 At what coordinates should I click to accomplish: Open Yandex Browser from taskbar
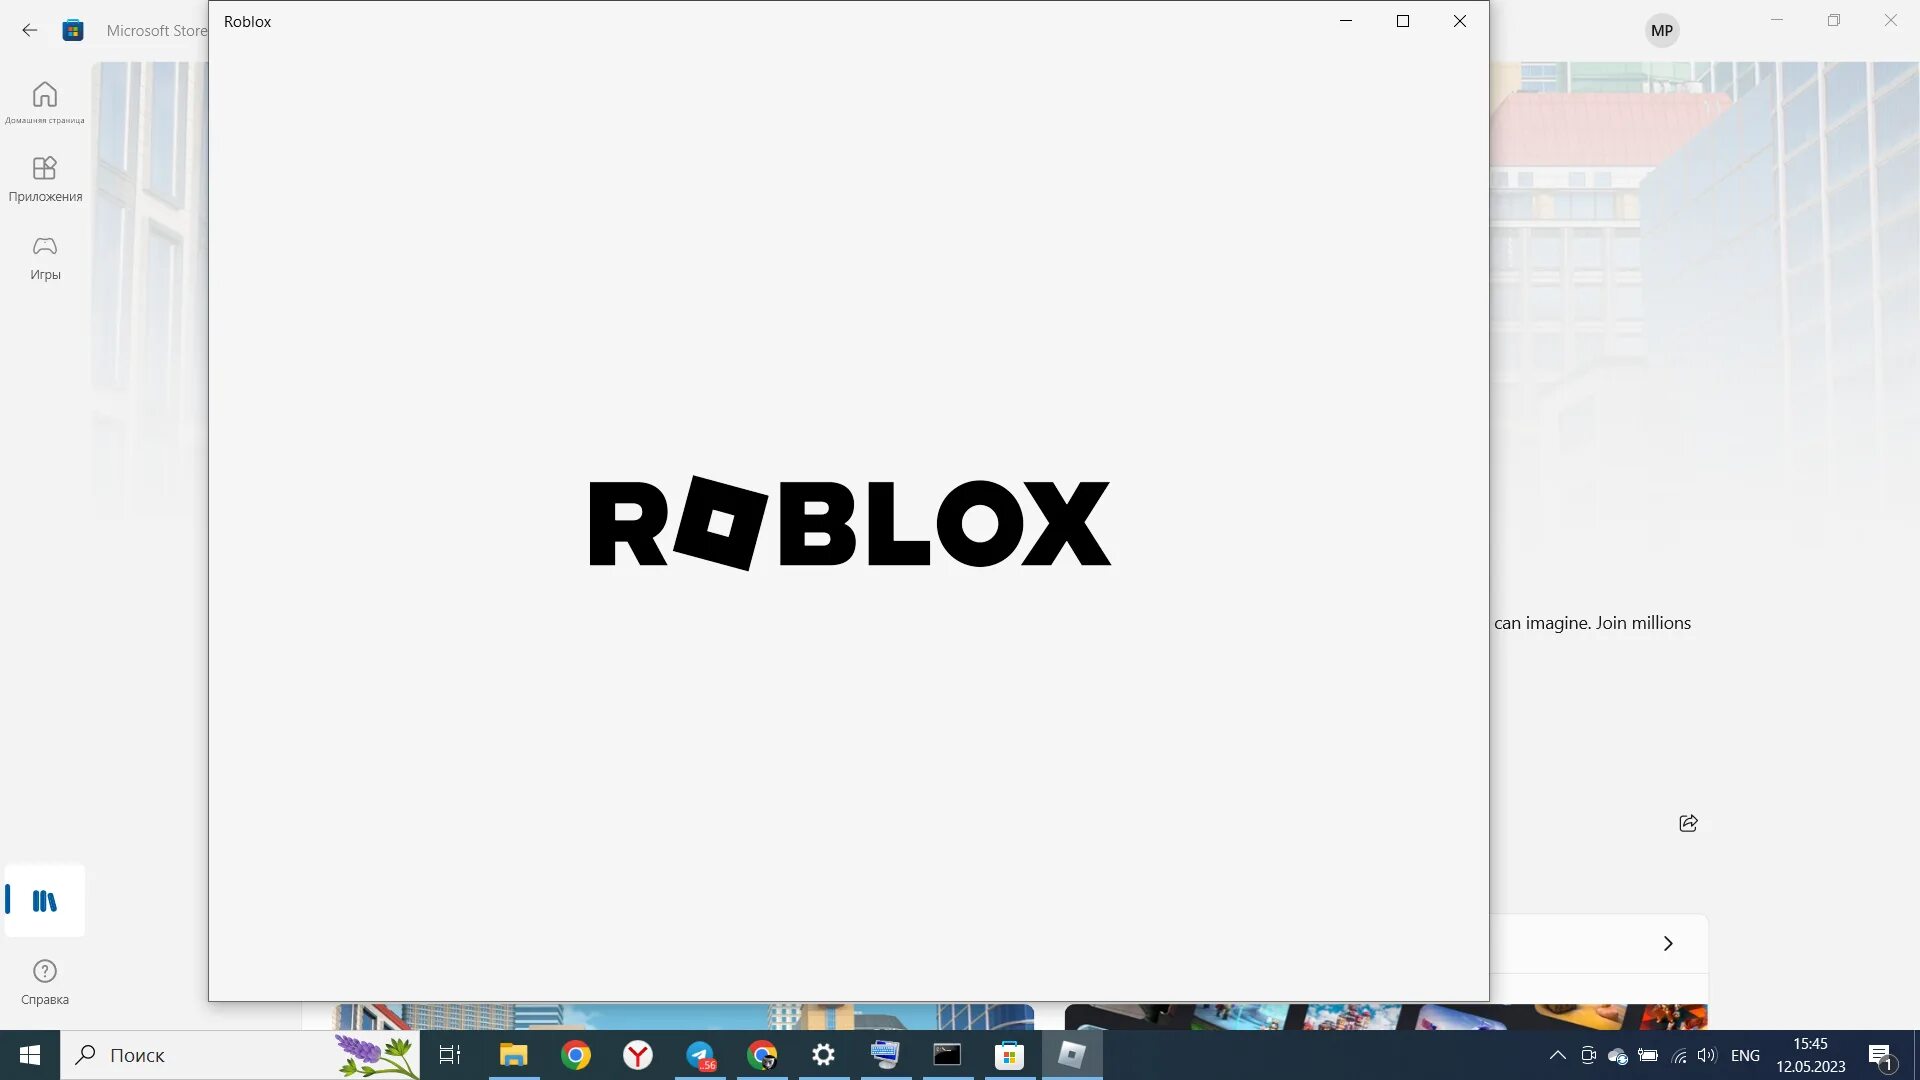point(638,1055)
